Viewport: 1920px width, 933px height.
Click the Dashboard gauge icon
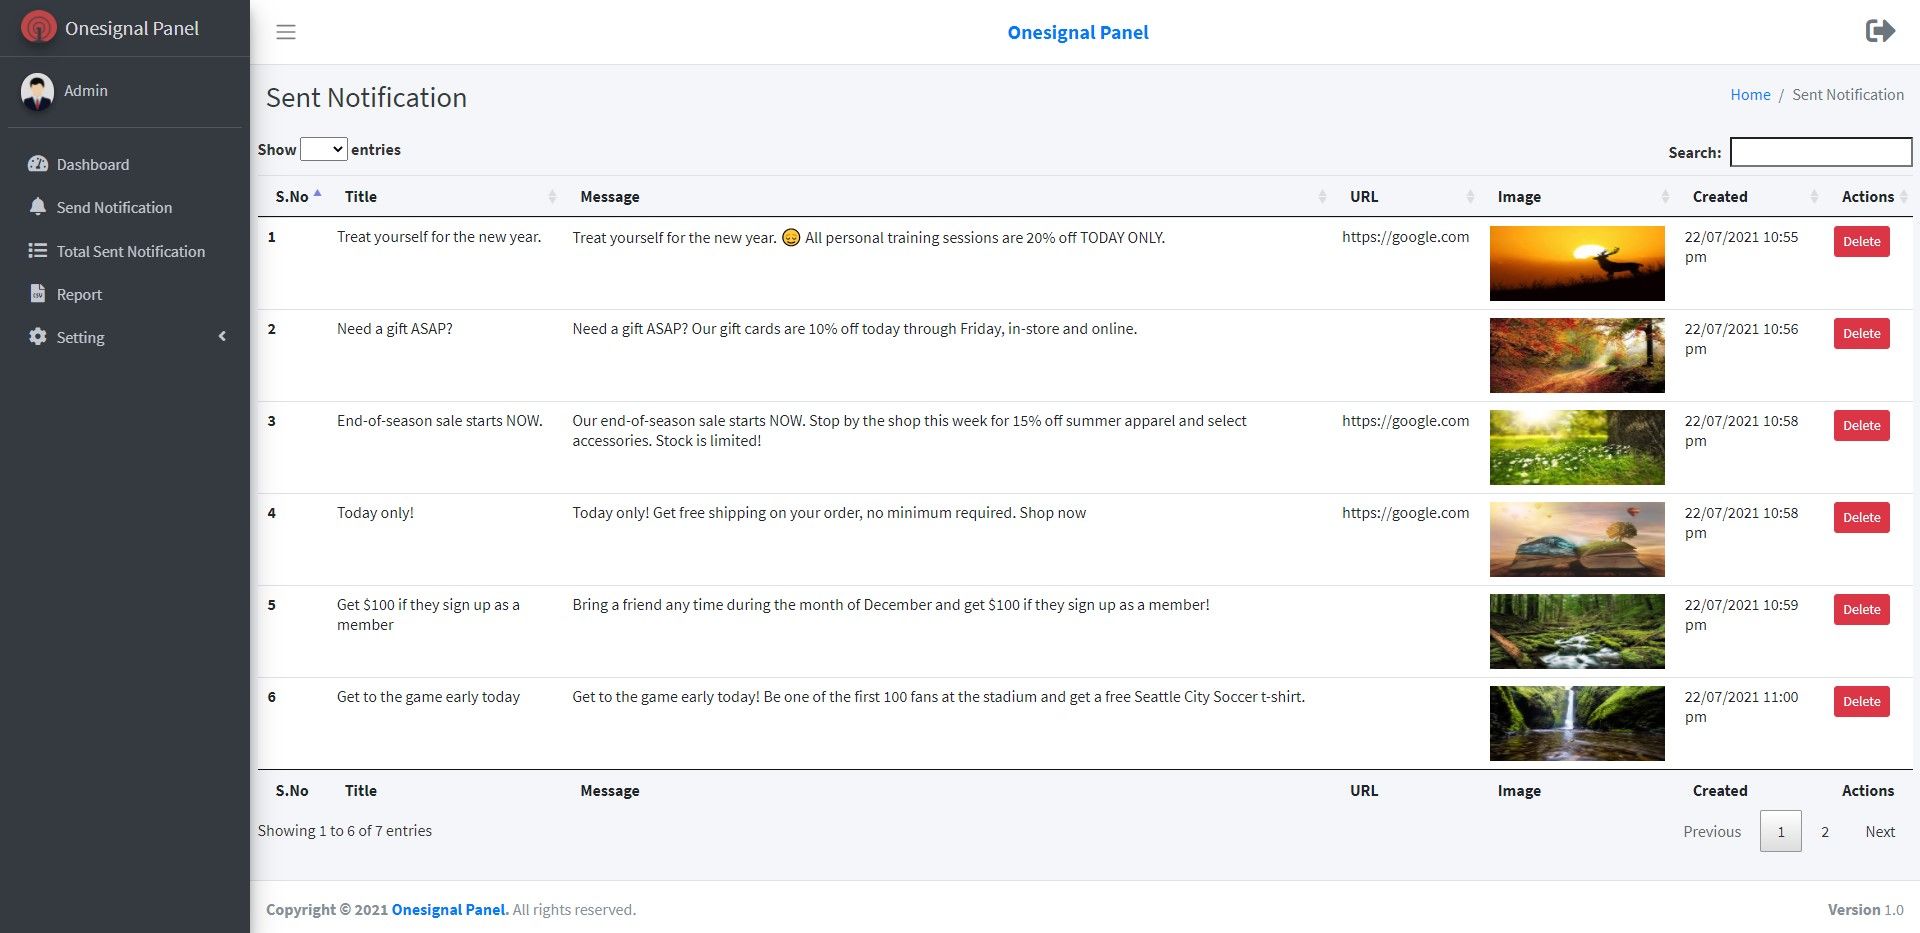pyautogui.click(x=38, y=164)
